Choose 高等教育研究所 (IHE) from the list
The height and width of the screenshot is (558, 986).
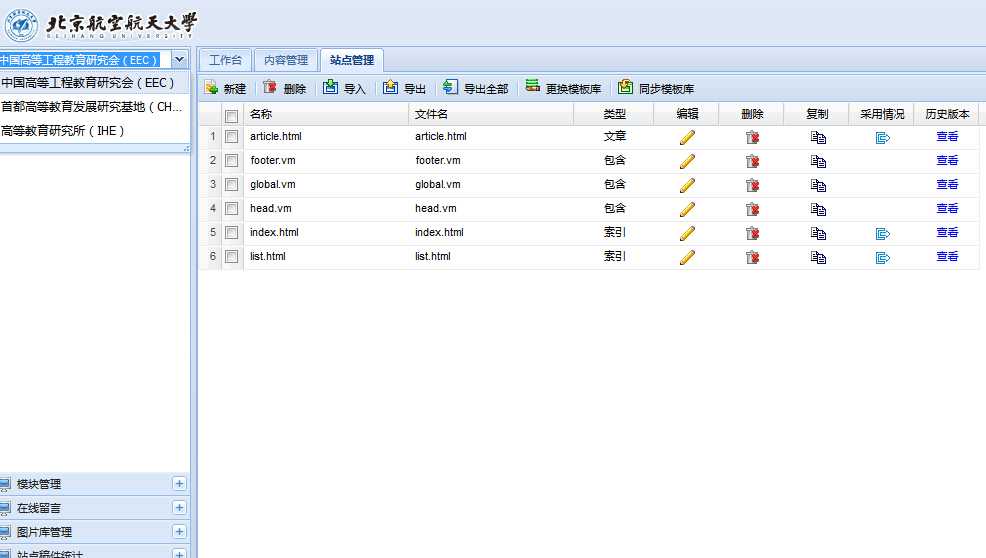click(x=94, y=131)
